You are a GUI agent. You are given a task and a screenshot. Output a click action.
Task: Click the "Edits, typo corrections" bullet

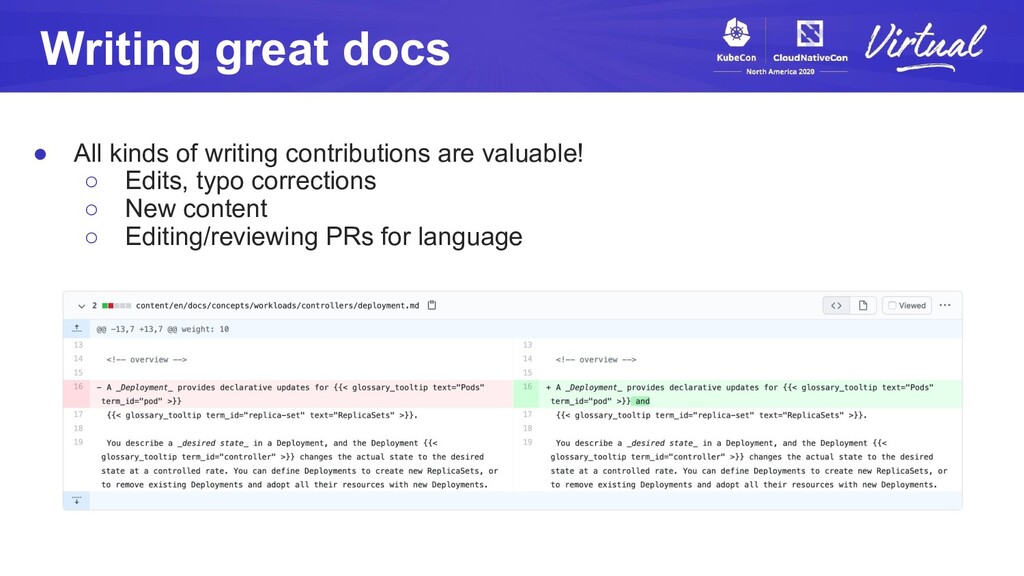pyautogui.click(x=250, y=181)
